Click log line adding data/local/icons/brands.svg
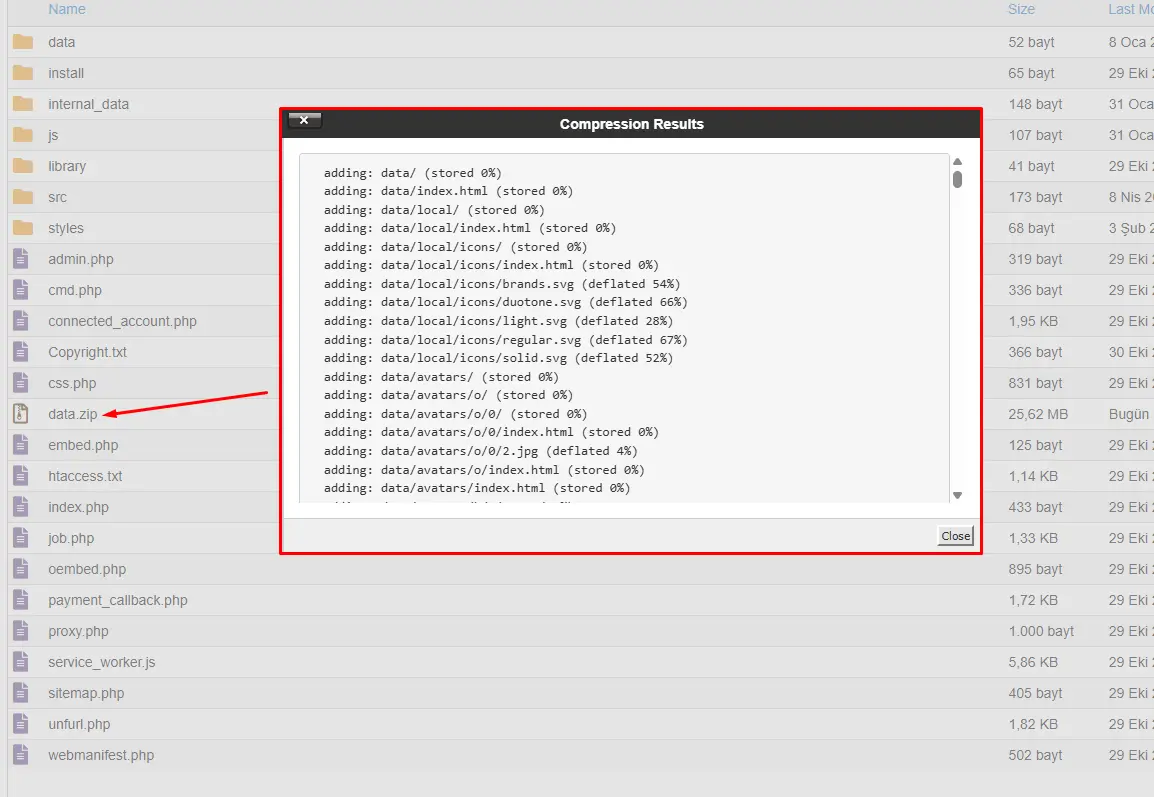This screenshot has height=797, width=1154. pos(502,283)
